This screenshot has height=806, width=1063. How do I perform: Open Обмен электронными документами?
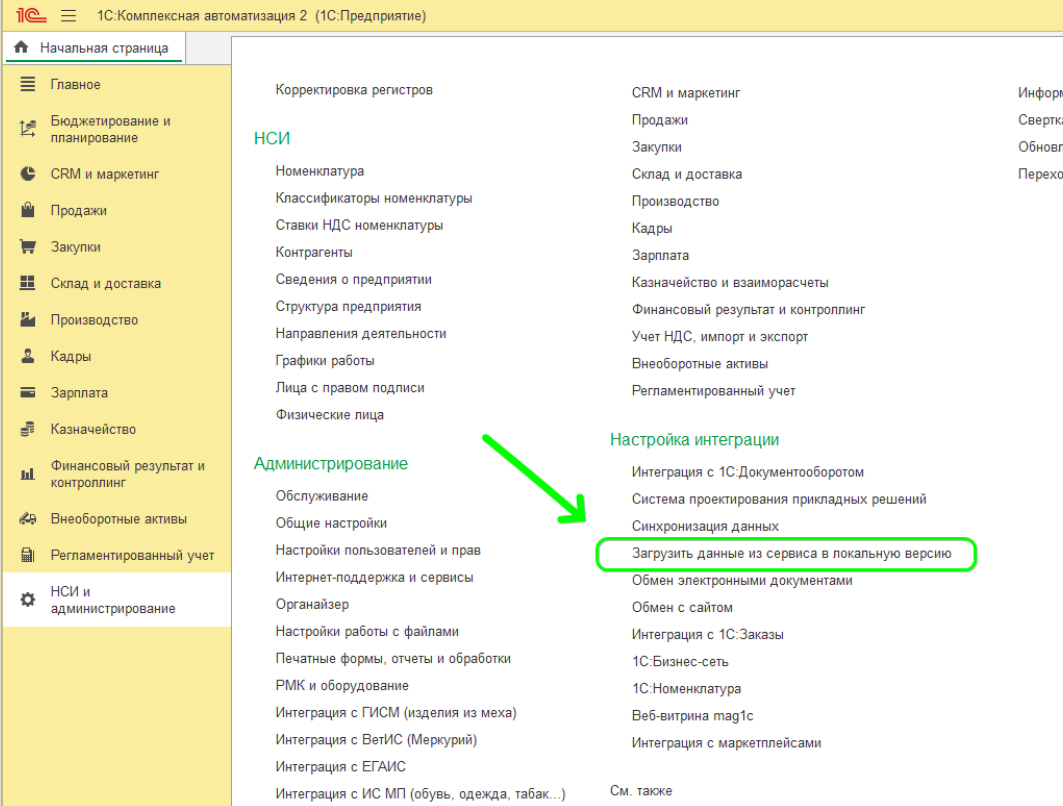(x=742, y=581)
